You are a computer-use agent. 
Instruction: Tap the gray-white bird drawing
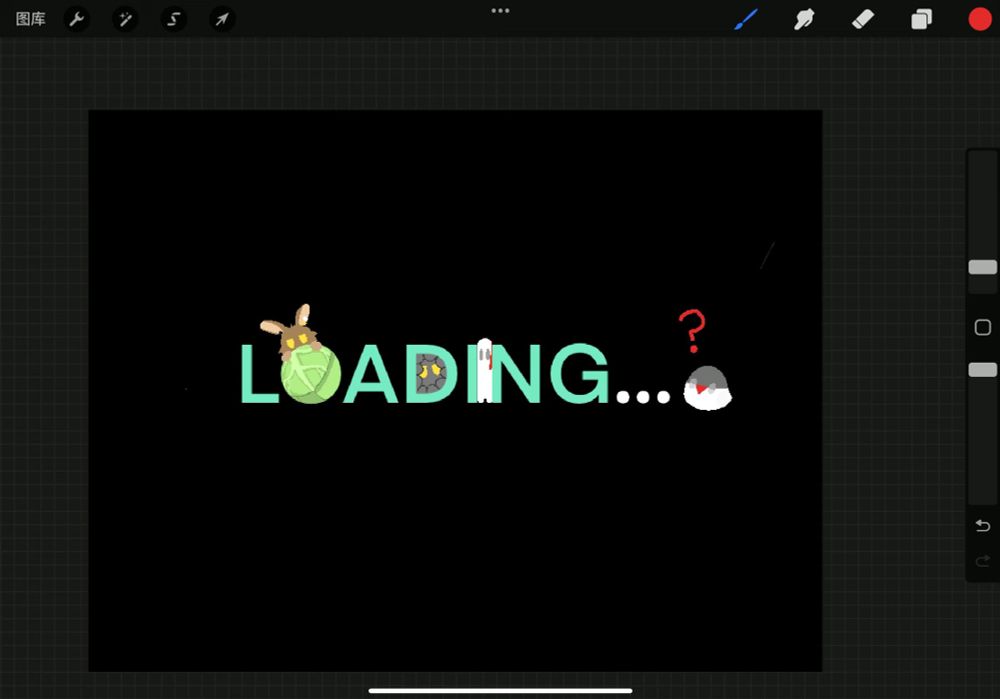click(x=708, y=388)
